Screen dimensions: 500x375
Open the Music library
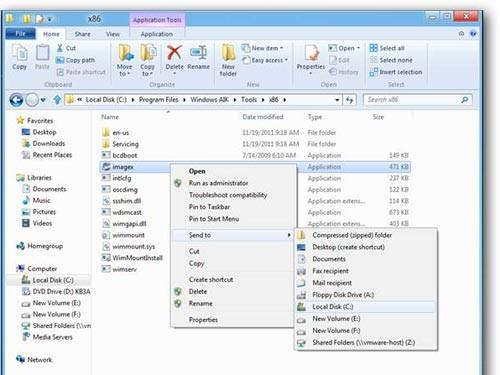[x=36, y=200]
